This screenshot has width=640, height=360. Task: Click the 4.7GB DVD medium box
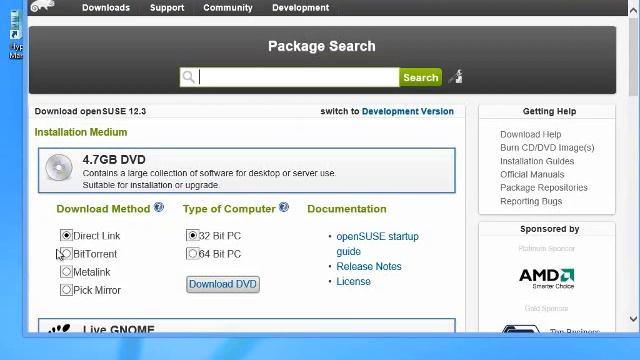tap(247, 170)
